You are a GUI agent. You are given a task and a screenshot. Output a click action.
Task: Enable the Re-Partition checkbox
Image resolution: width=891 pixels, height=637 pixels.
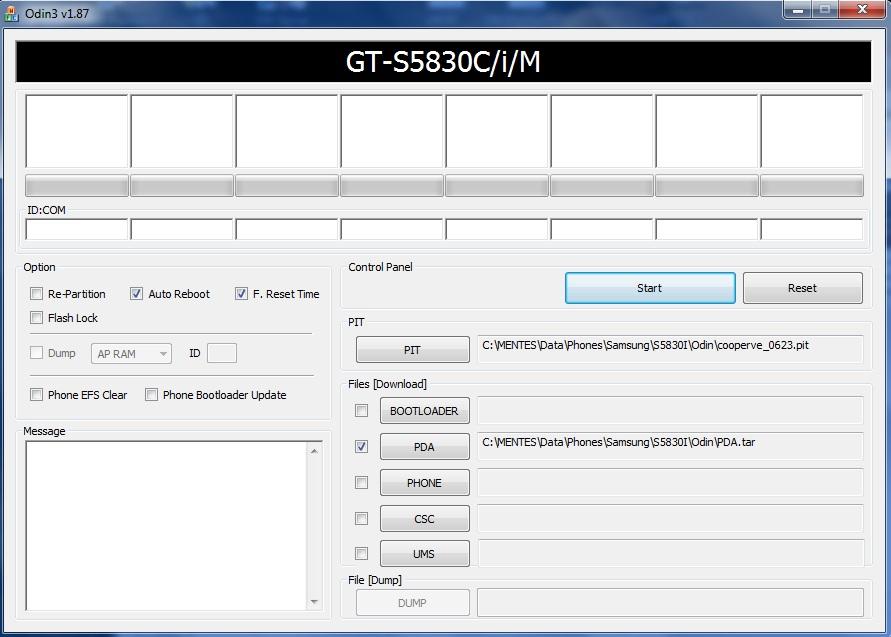tap(36, 294)
